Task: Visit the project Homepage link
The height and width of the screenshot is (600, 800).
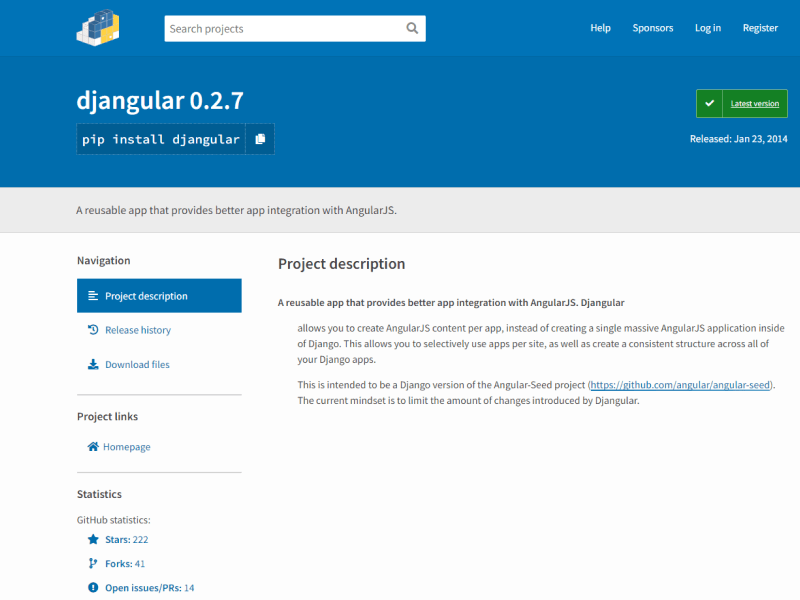Action: tap(127, 447)
